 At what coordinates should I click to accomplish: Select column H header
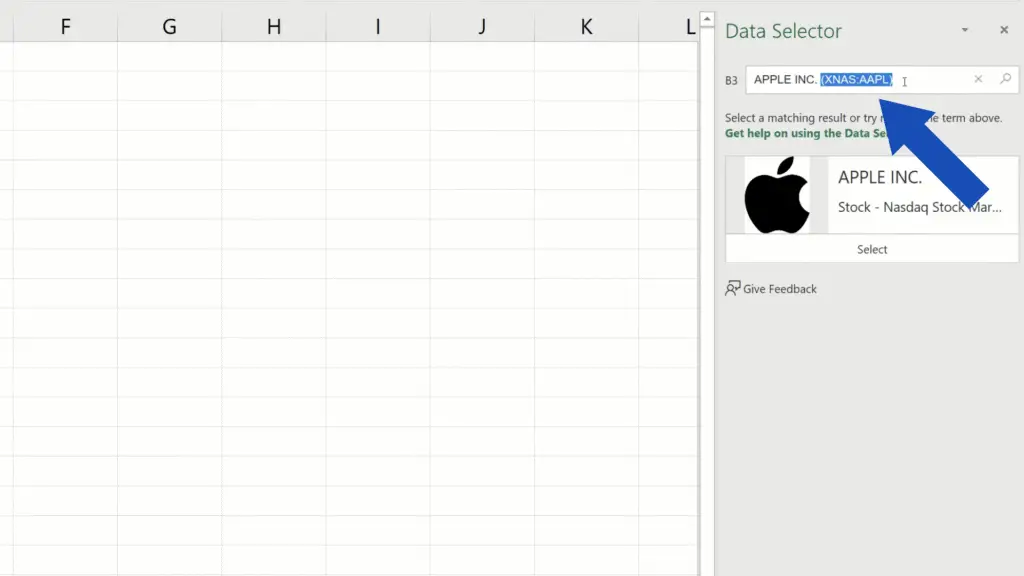274,27
